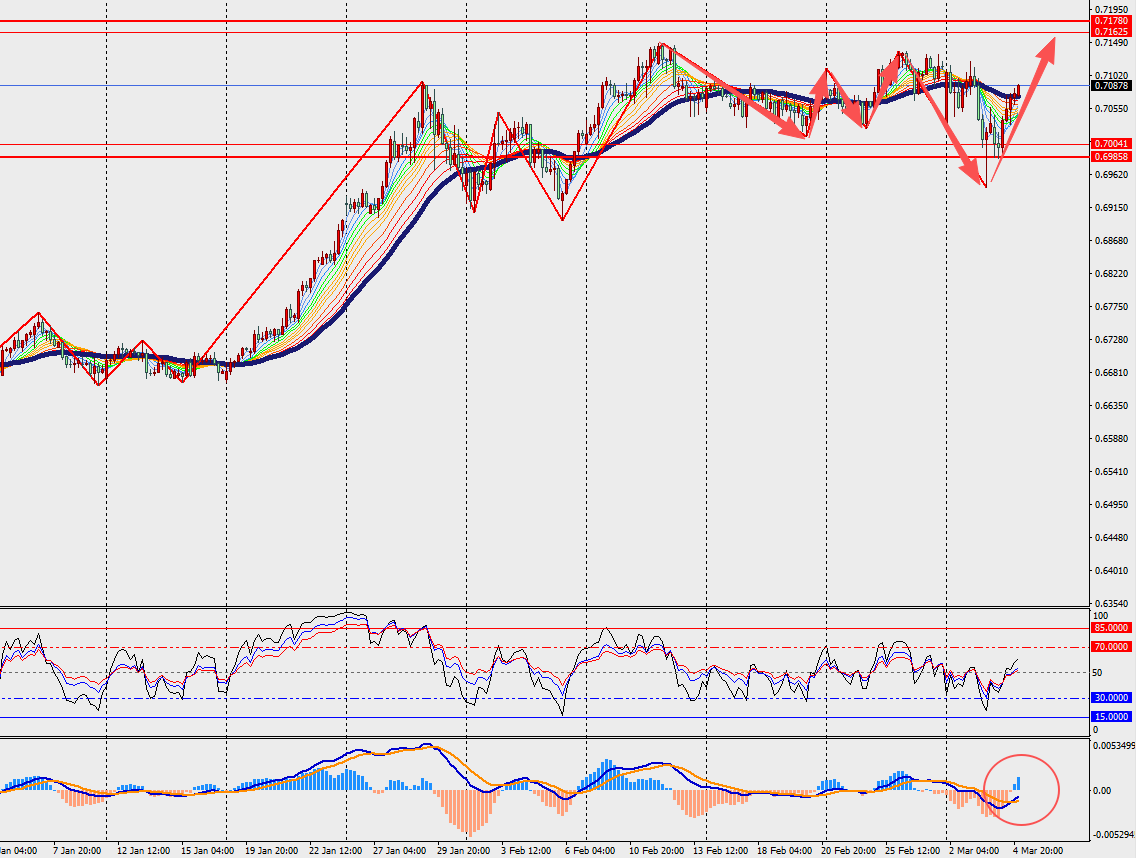Viewport: 1137px width, 858px height.
Task: Select the 30.0000 blue oscillator level label
Action: pyautogui.click(x=1111, y=698)
